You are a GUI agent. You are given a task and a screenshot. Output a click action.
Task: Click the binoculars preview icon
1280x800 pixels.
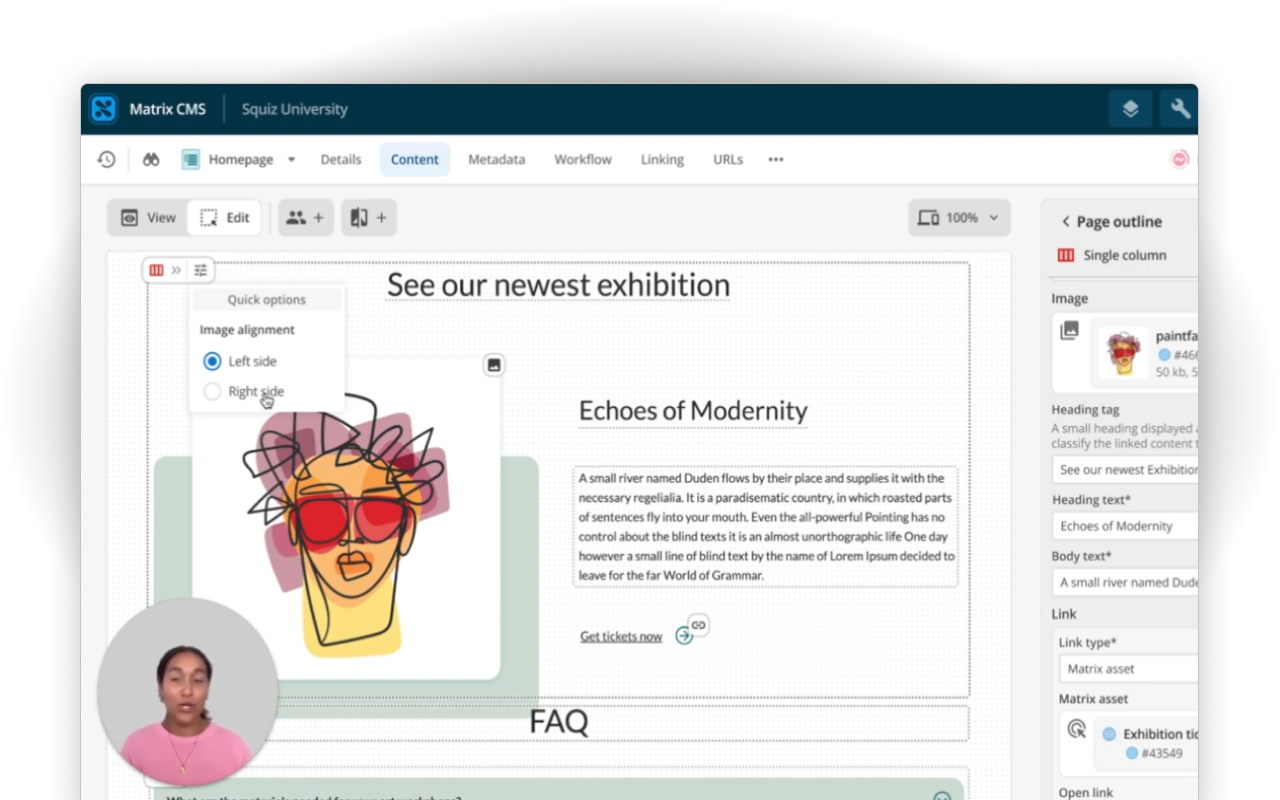click(x=151, y=159)
